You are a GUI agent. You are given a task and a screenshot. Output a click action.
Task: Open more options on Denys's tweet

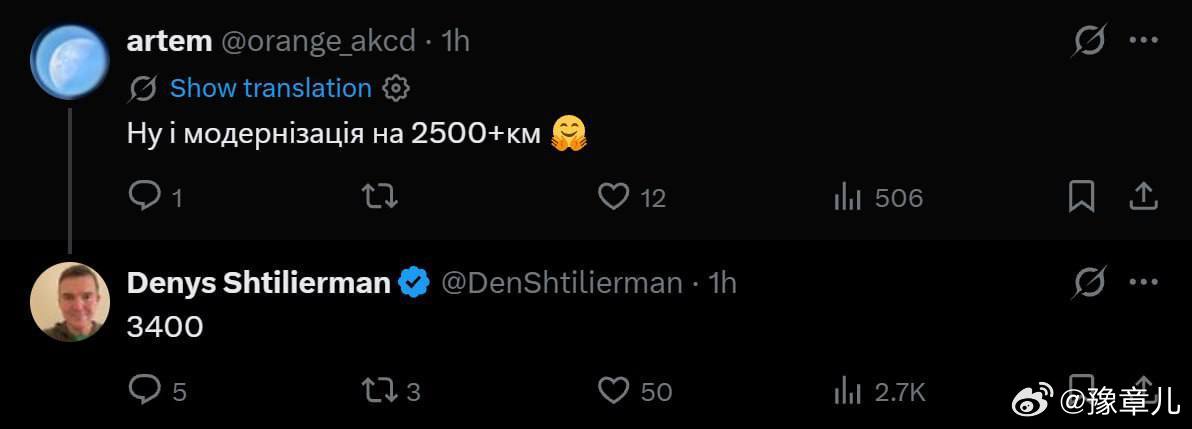(1143, 282)
